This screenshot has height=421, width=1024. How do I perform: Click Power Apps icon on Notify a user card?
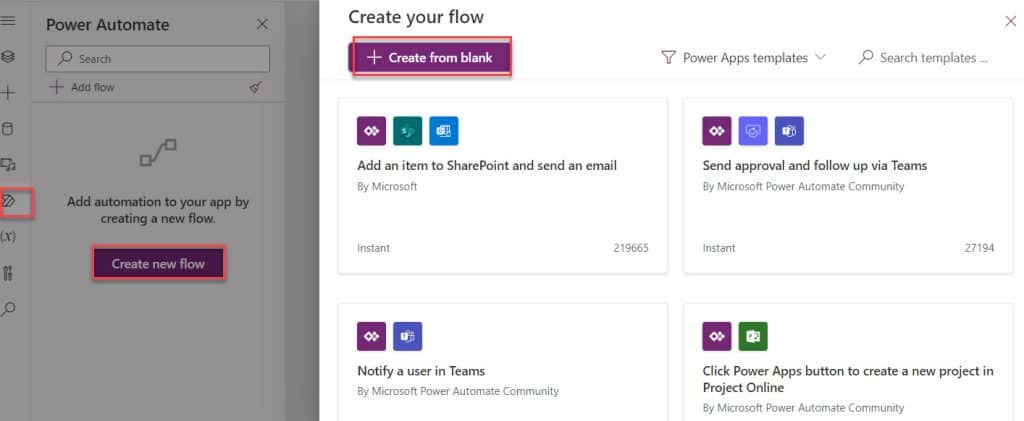pos(372,336)
